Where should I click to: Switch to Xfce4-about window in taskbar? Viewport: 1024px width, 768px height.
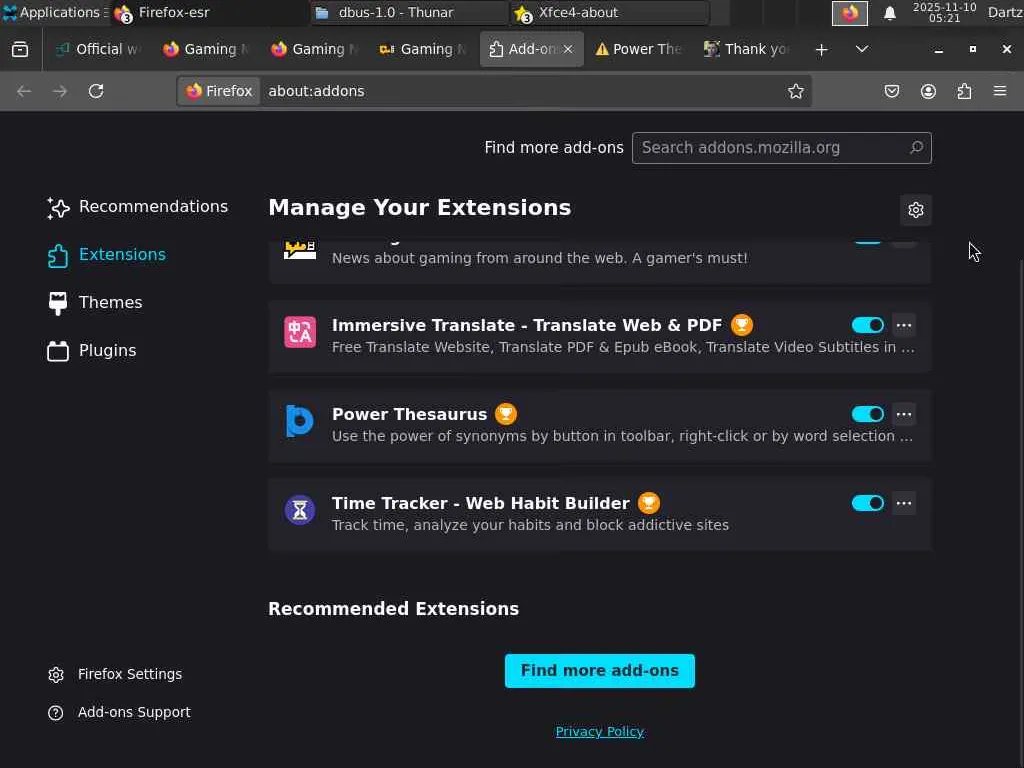point(610,12)
